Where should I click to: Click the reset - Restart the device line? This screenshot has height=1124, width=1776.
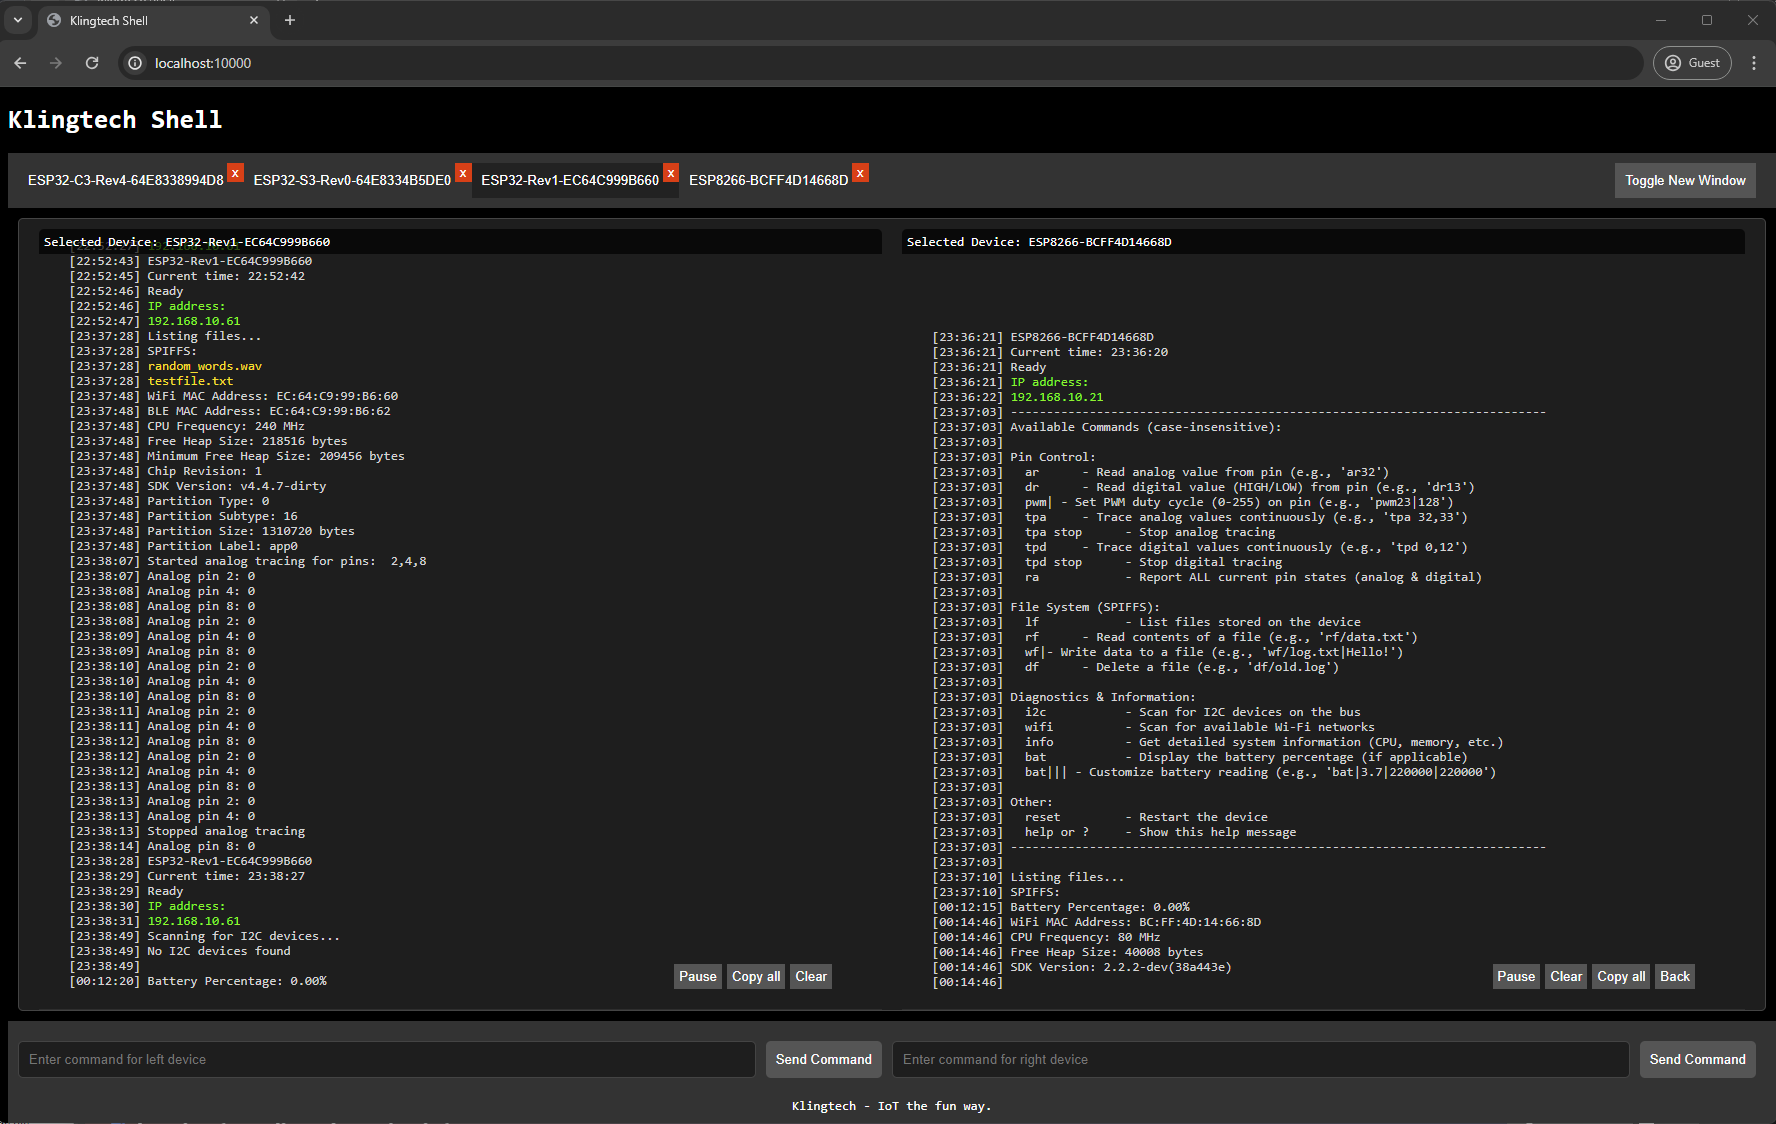click(1146, 817)
